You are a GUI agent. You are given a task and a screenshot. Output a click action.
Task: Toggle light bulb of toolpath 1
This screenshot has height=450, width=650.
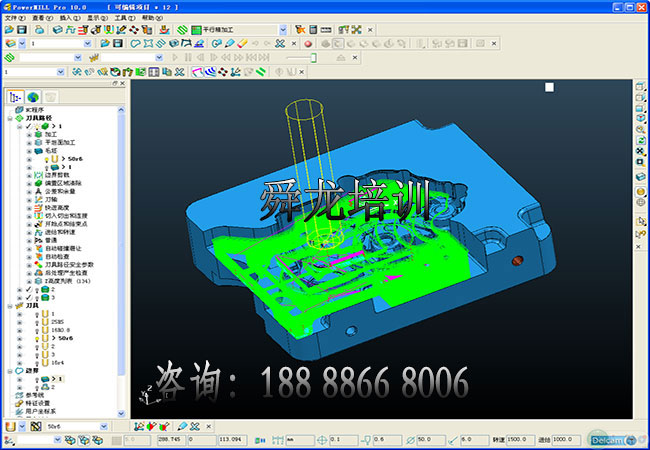36,126
